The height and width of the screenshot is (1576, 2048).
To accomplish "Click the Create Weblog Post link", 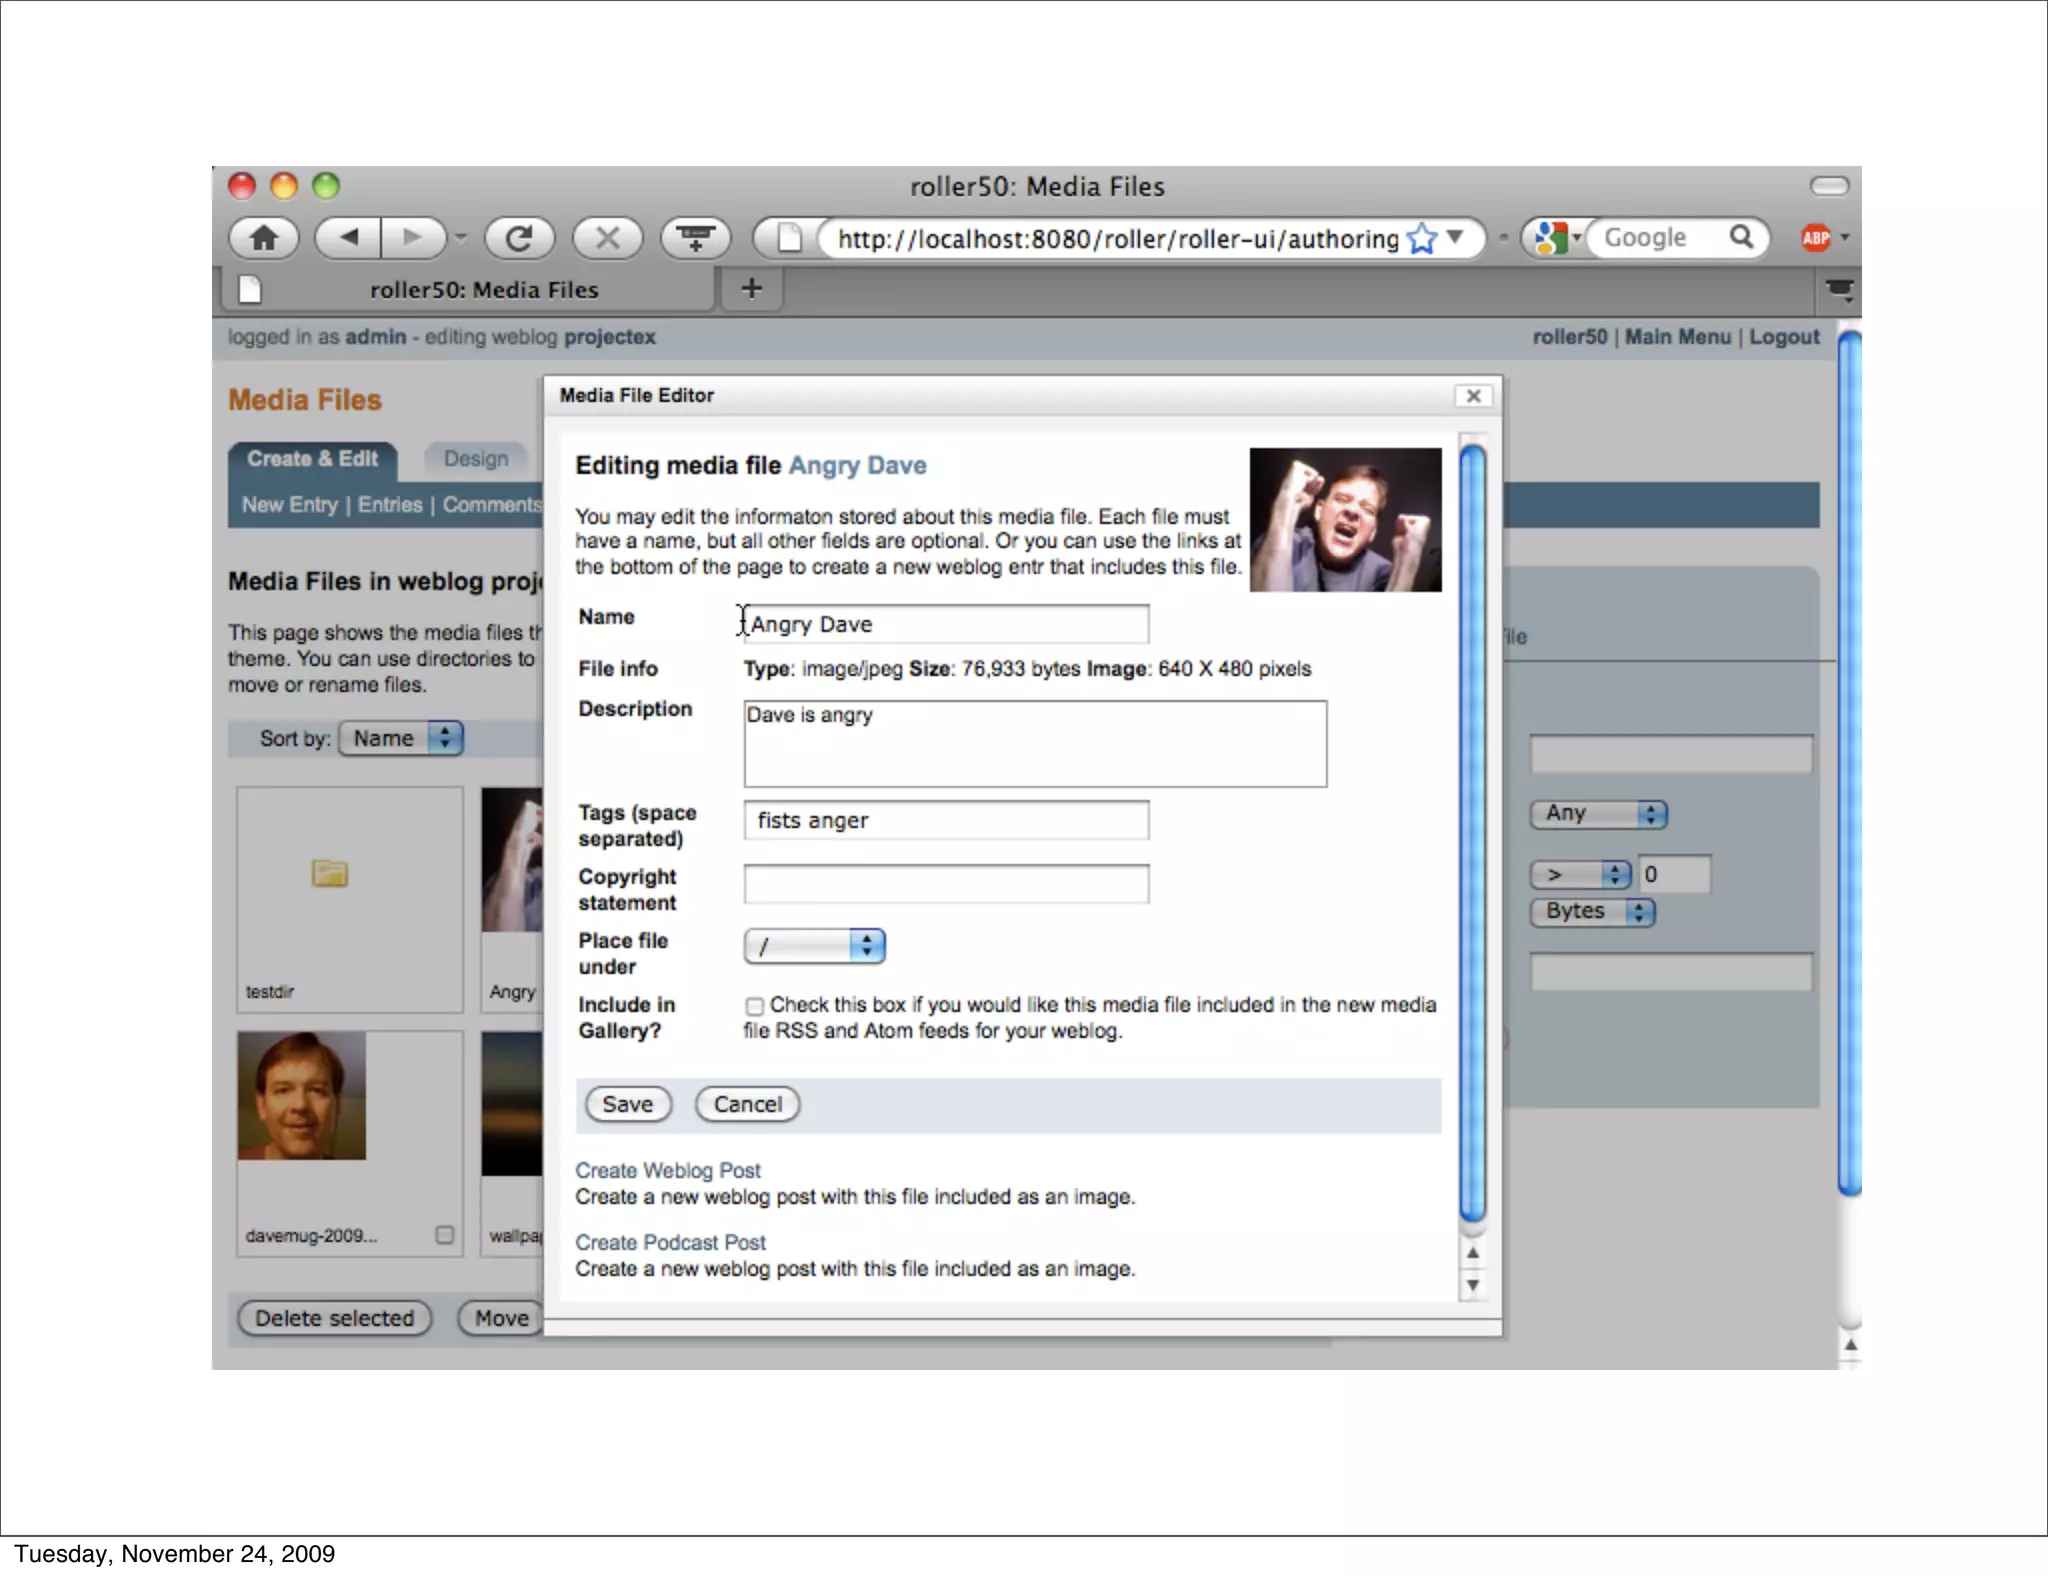I will tap(667, 1170).
